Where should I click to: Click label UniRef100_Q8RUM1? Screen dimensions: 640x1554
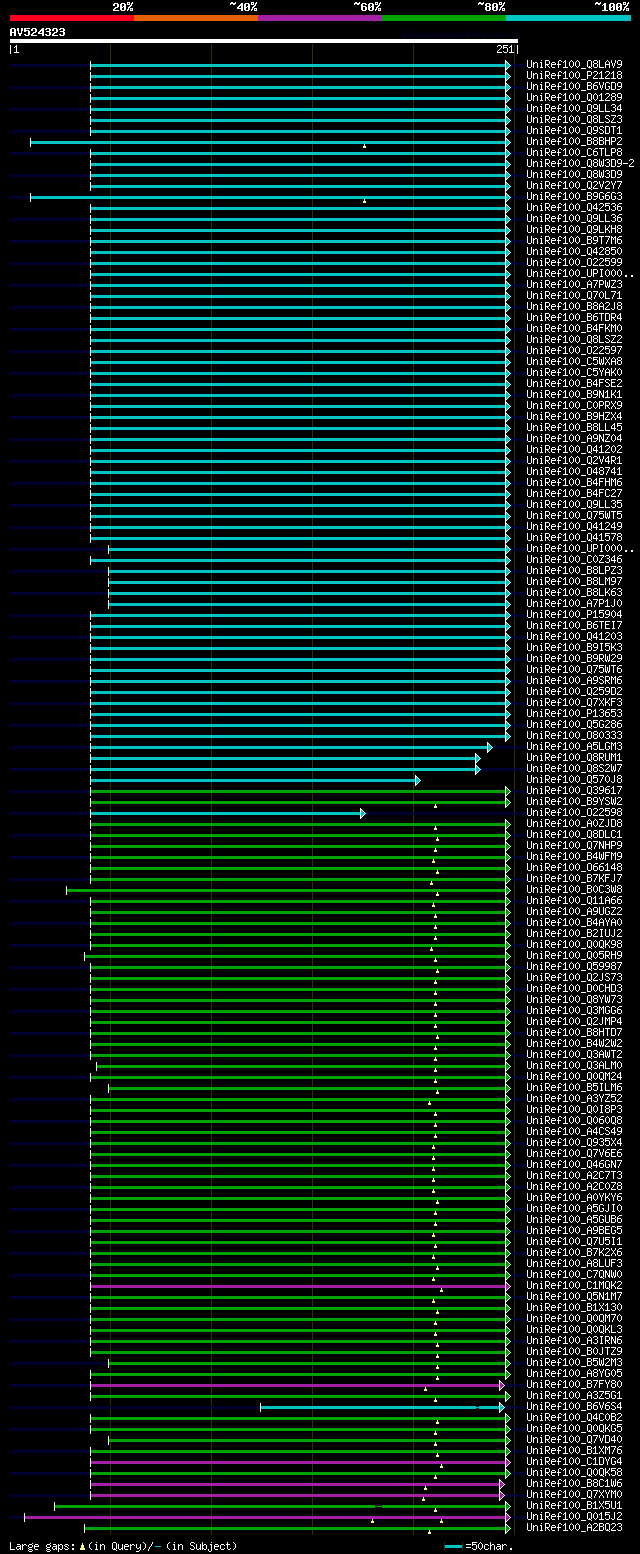pyautogui.click(x=574, y=757)
